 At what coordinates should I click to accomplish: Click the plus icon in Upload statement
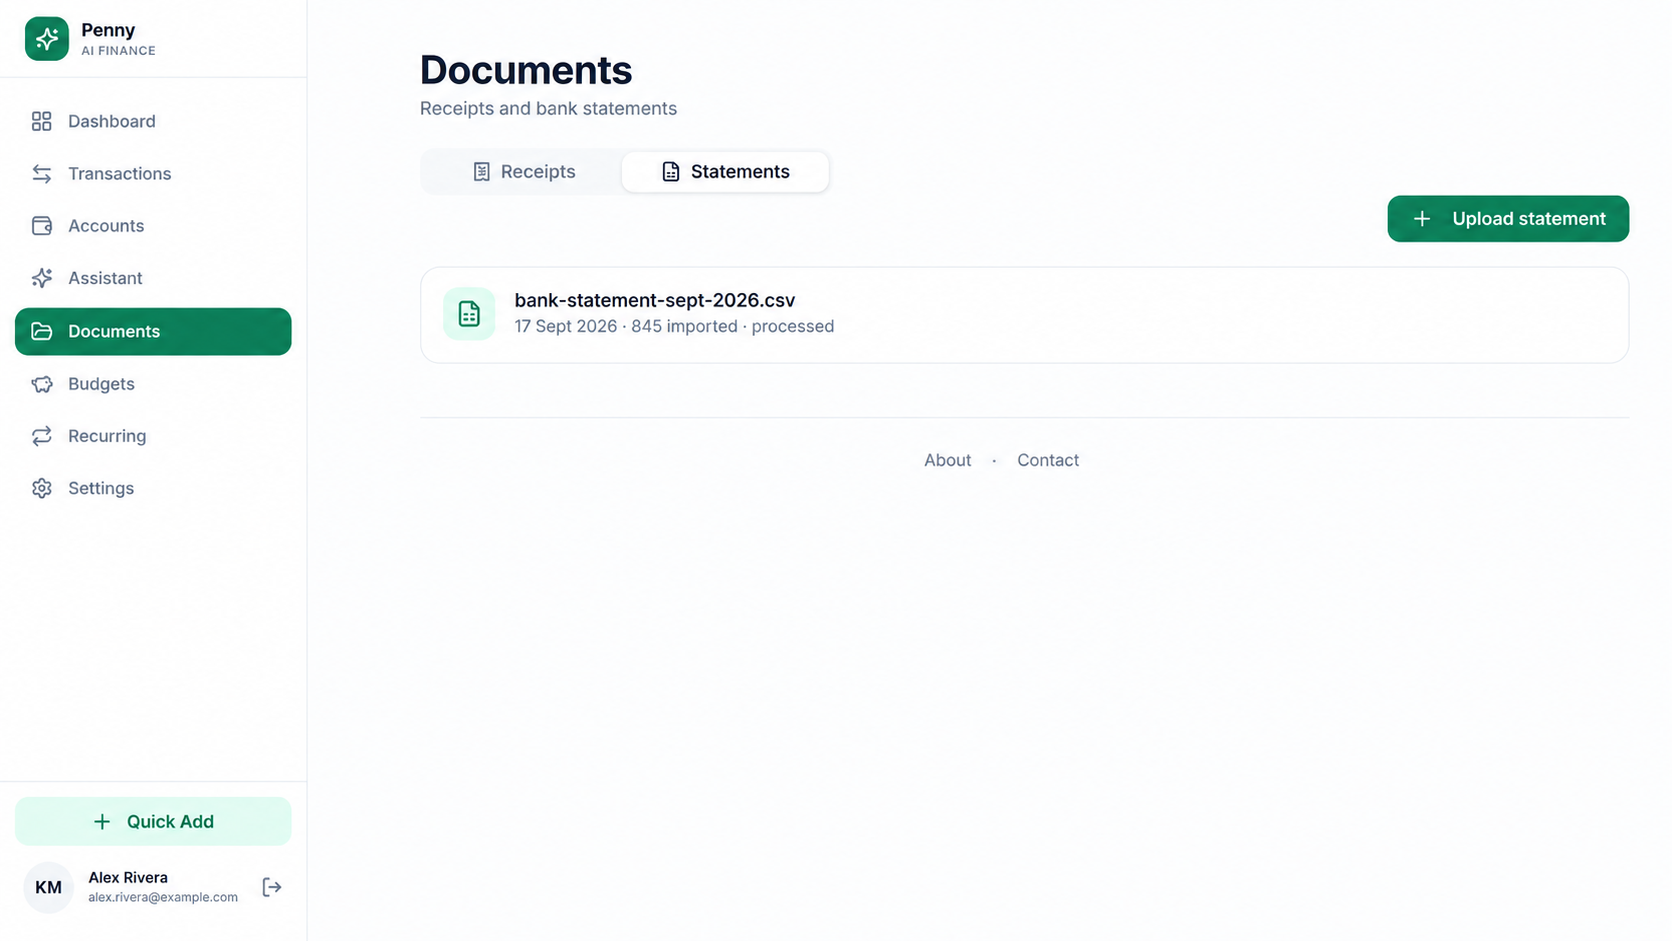coord(1422,219)
